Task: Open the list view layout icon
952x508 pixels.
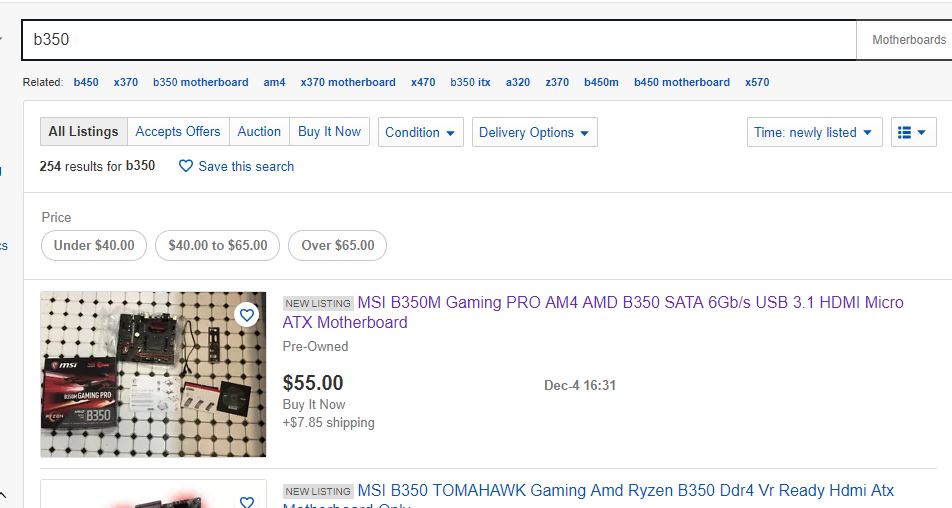Action: pyautogui.click(x=913, y=132)
